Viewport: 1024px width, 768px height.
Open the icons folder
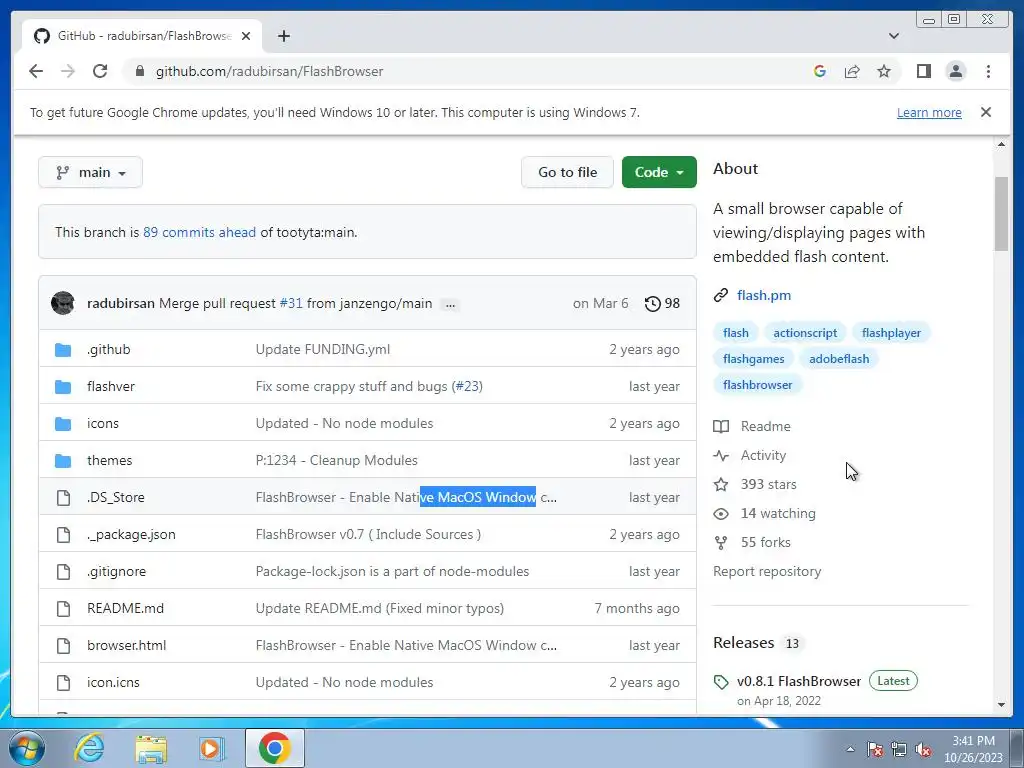(x=103, y=423)
